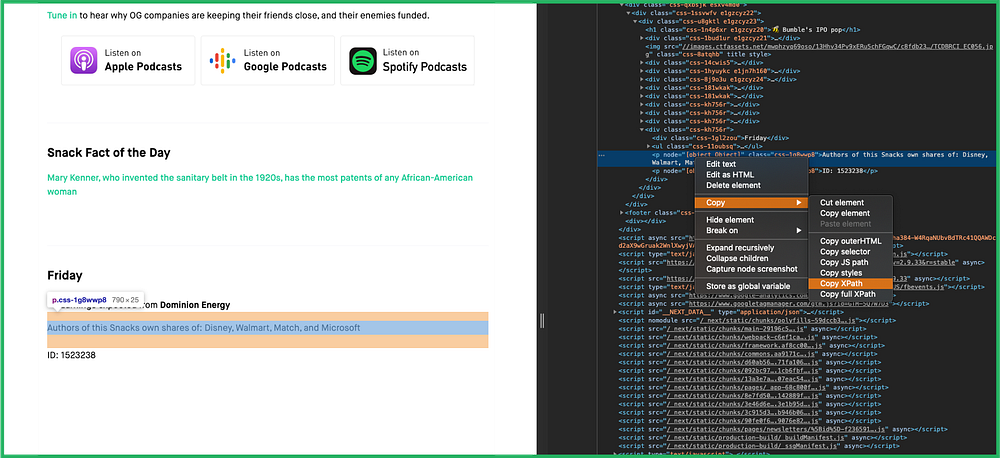This screenshot has height=458, width=1000.
Task: Choose the highlighted Copy XPath entry
Action: click(x=850, y=283)
